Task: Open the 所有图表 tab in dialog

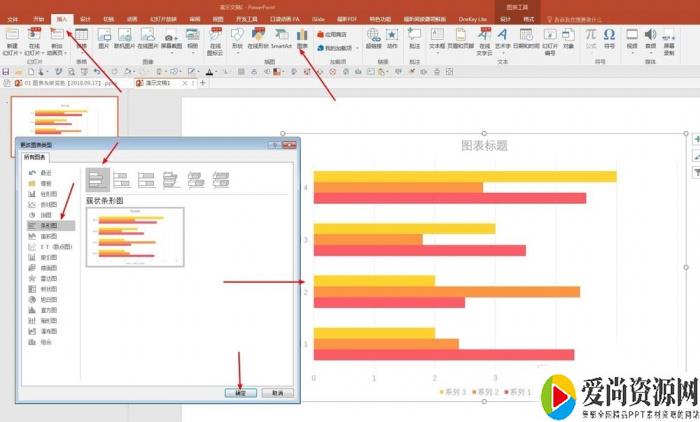Action: point(35,157)
